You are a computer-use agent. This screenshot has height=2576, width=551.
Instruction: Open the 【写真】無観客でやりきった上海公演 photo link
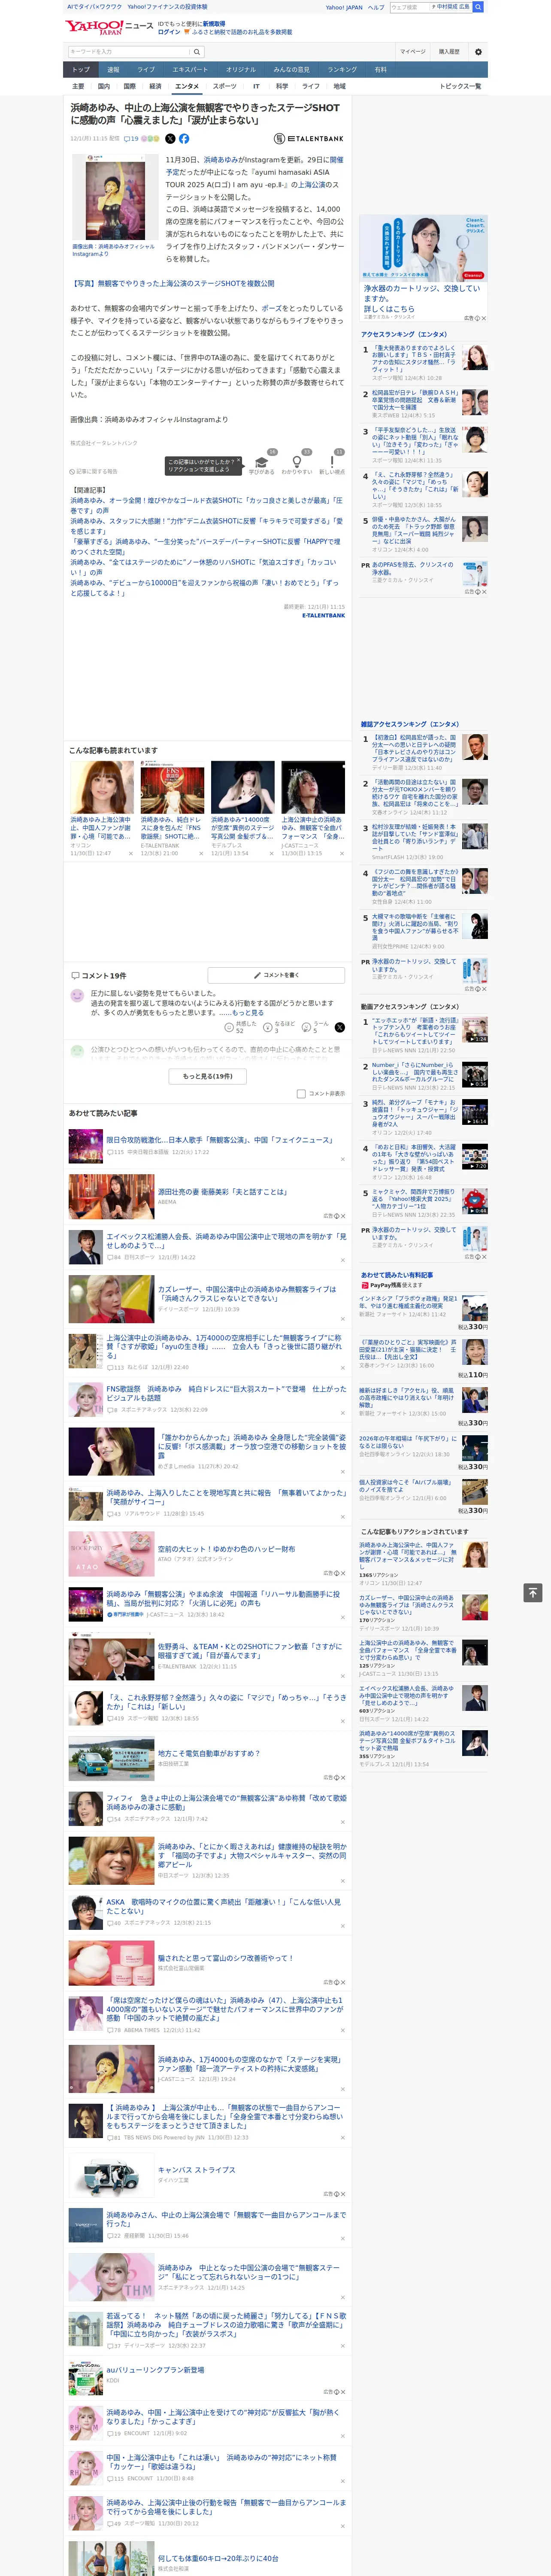172,283
